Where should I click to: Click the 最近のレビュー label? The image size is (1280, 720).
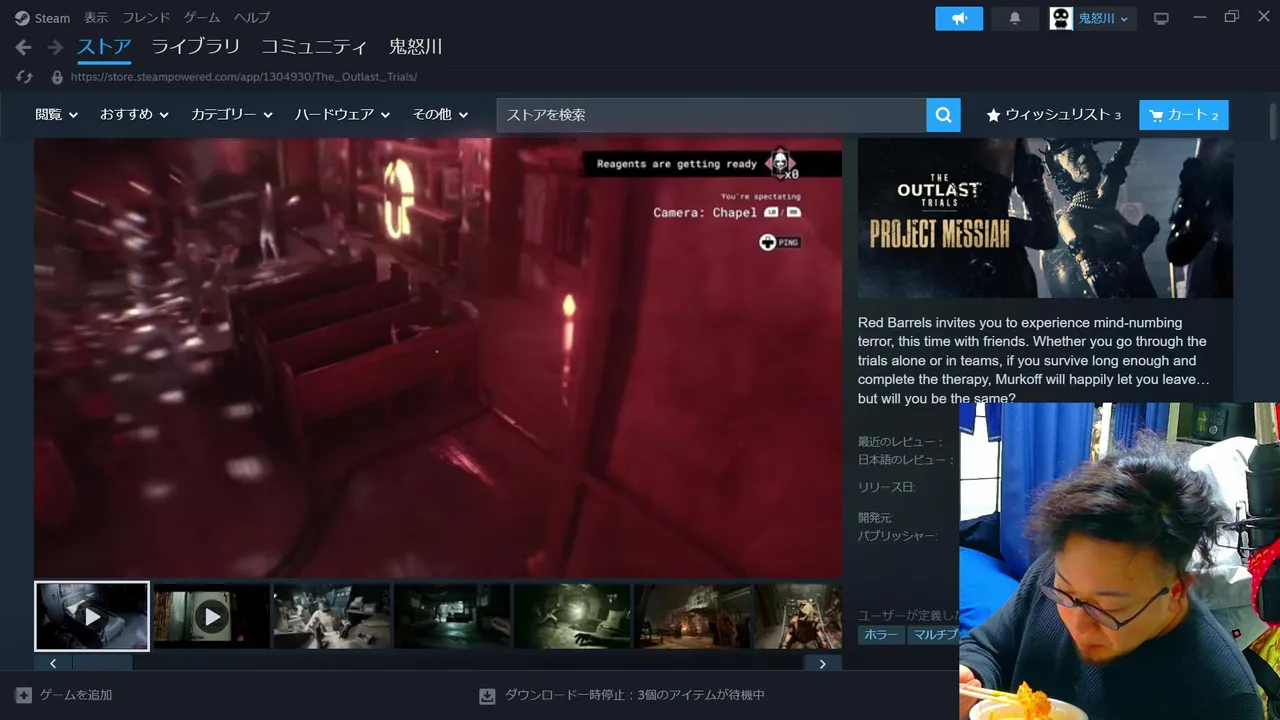coord(900,442)
